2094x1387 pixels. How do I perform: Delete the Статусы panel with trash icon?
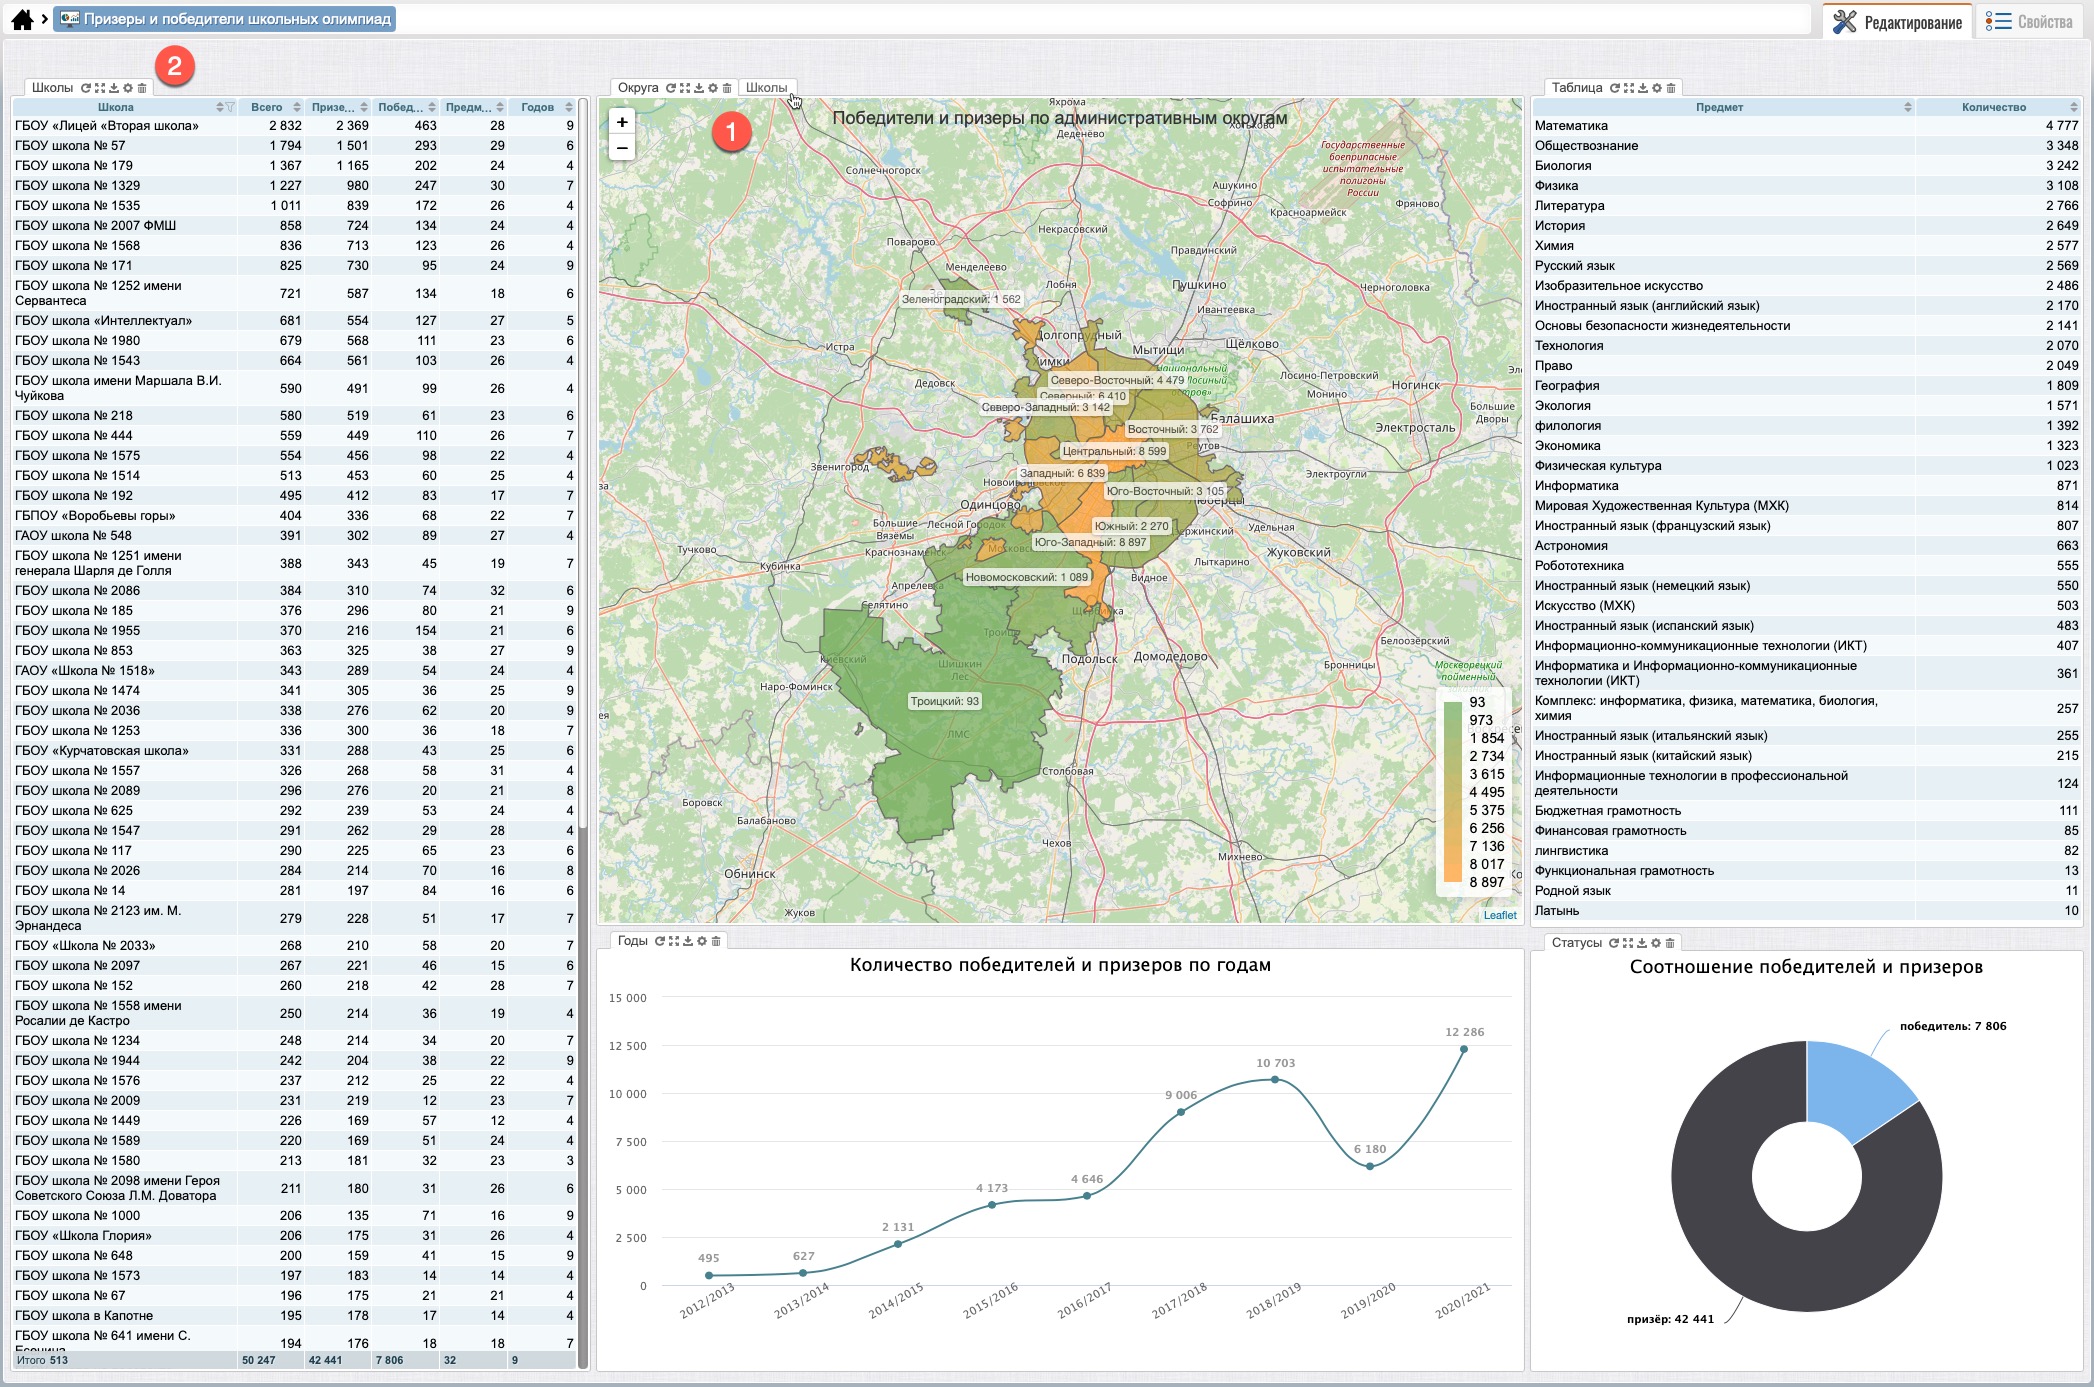[x=1670, y=943]
